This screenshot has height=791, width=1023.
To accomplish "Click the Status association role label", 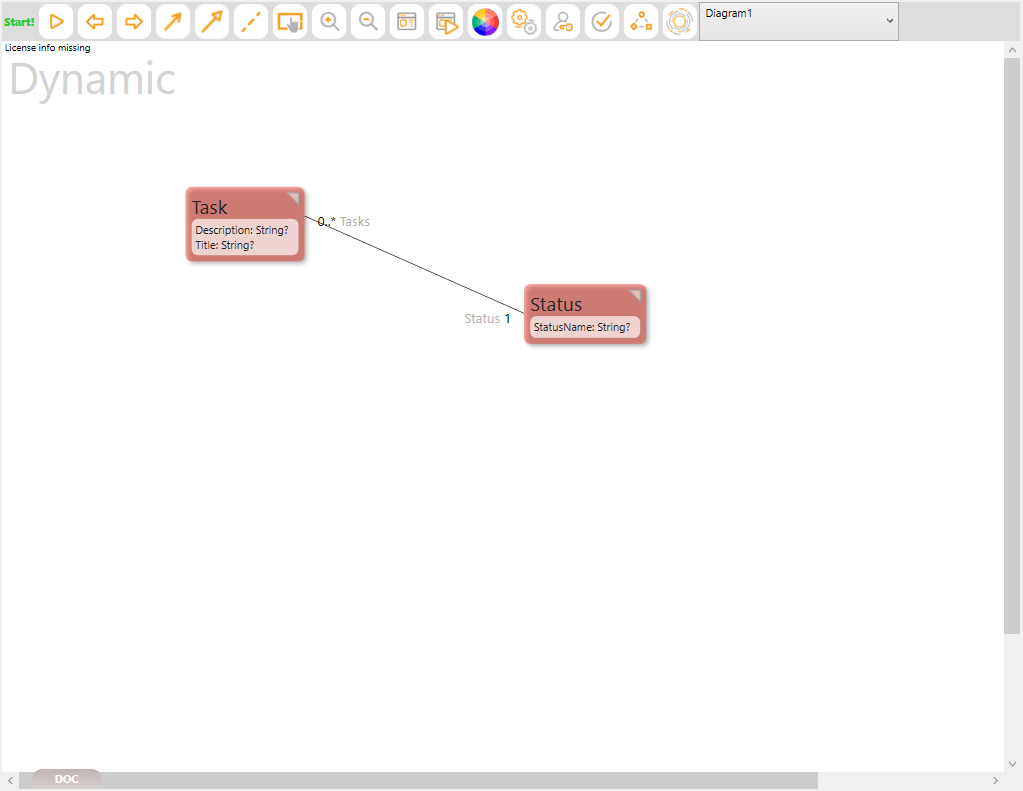I will [482, 318].
